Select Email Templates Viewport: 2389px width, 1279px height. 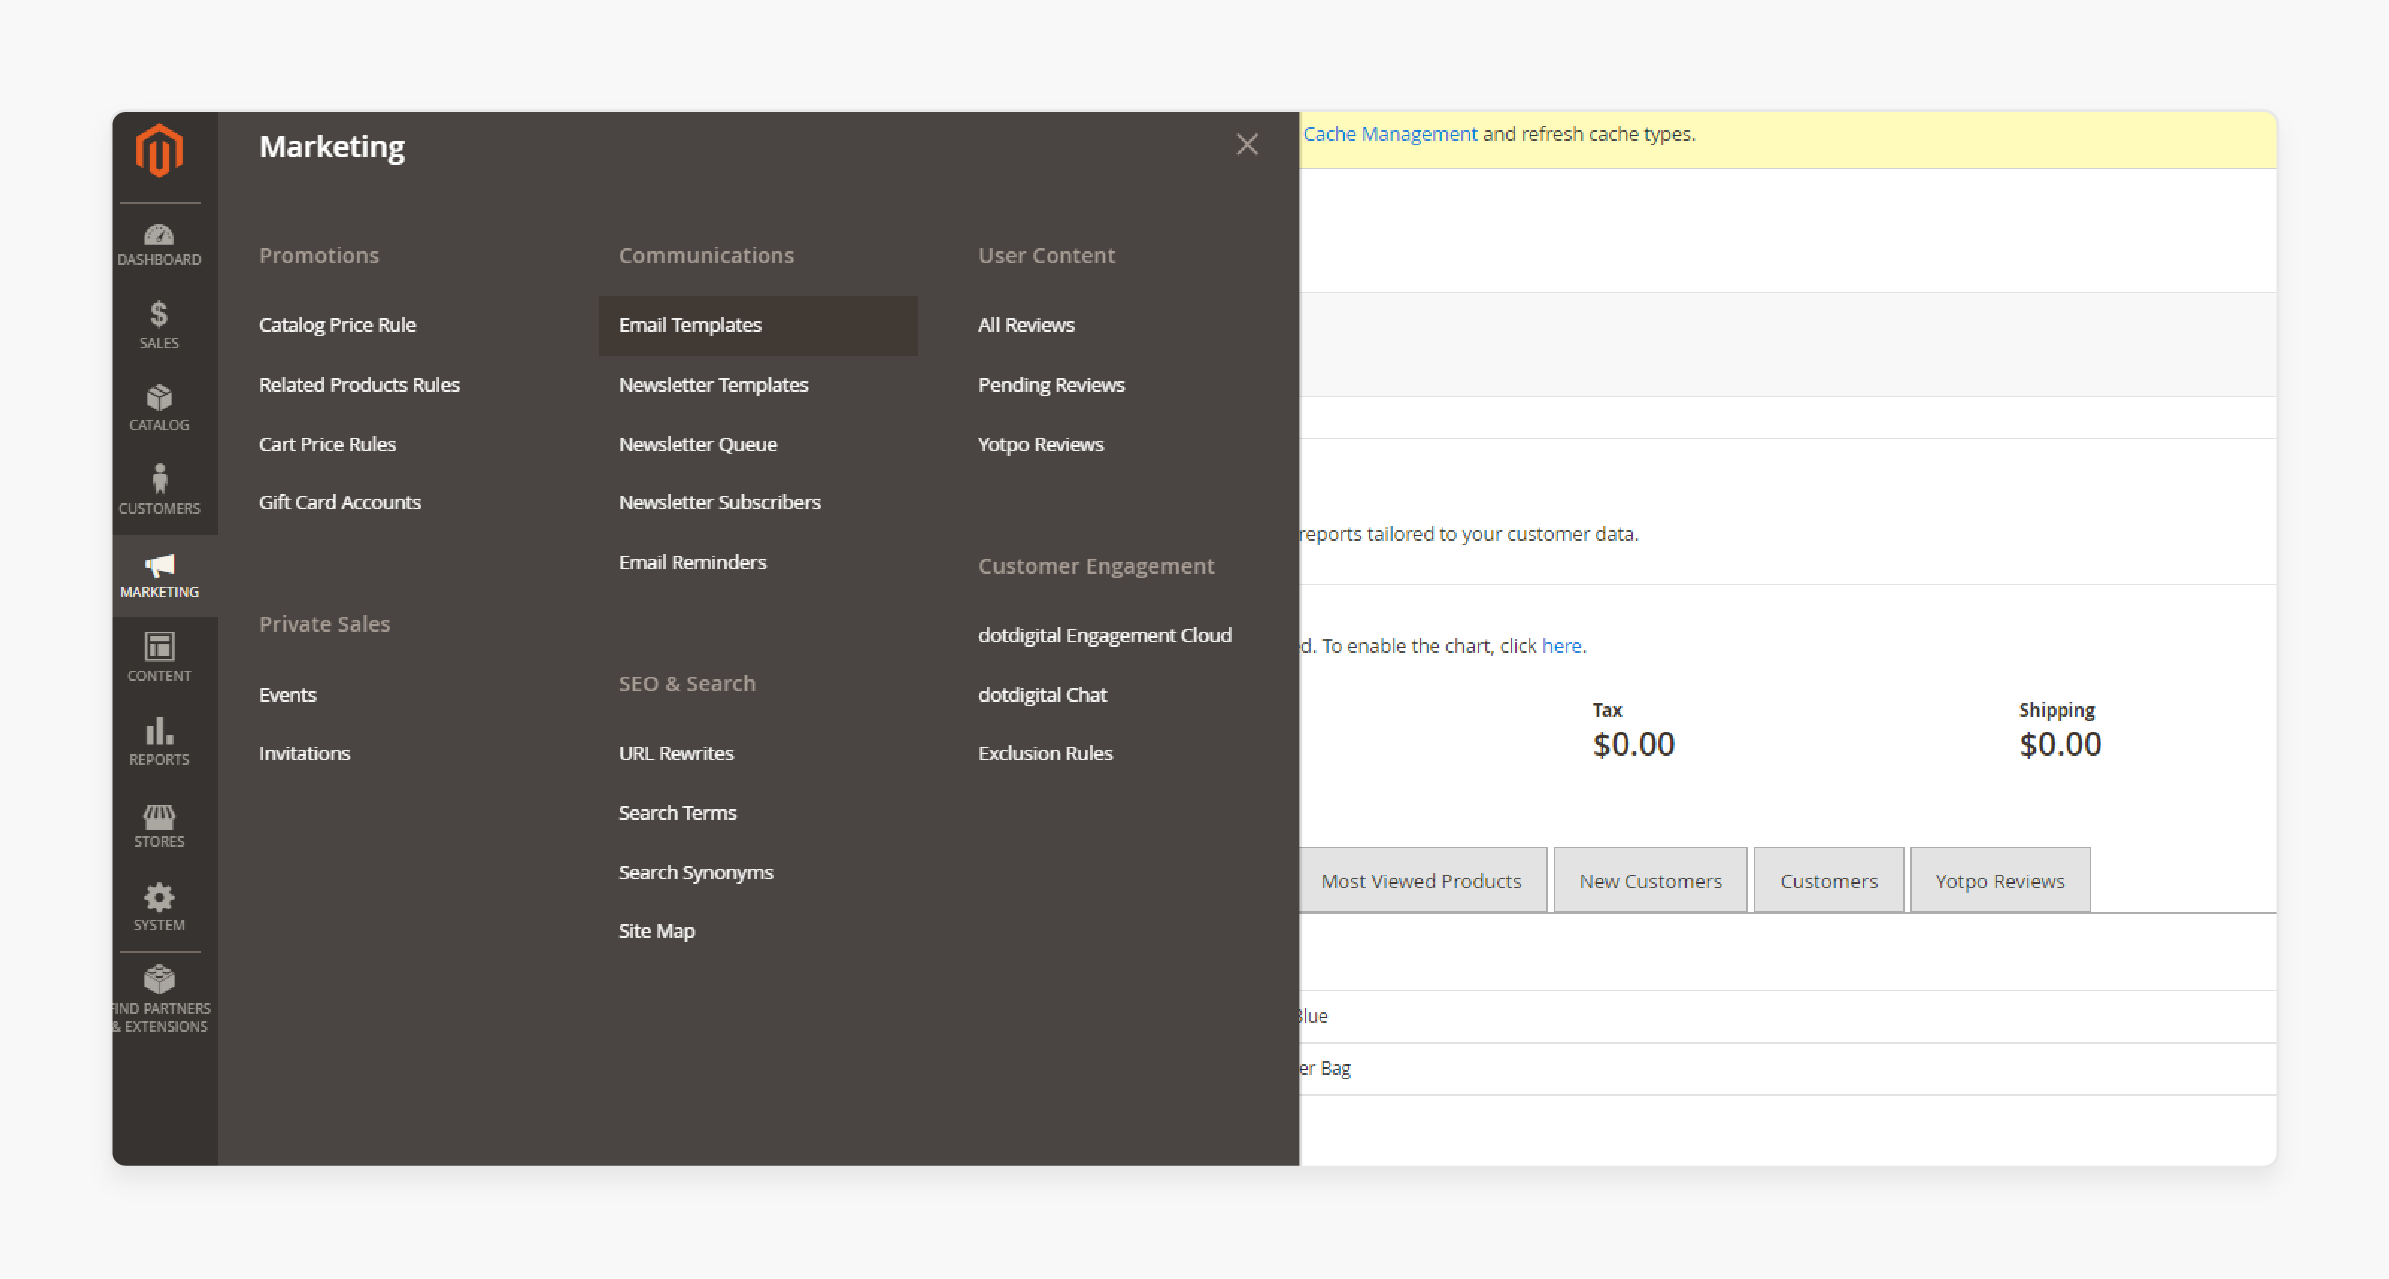pos(758,325)
